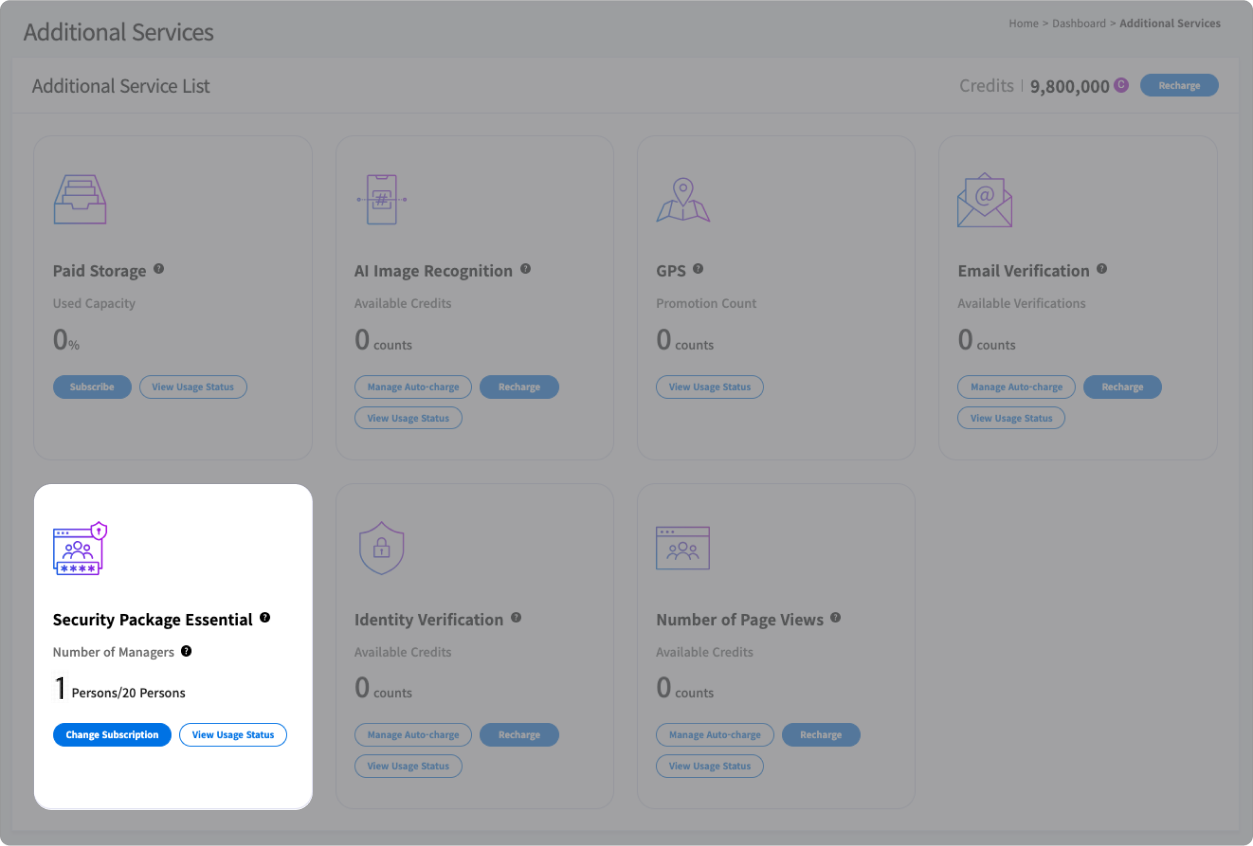Screen dimensions: 1253x846
Task: Click the Email Verification envelope icon
Action: [984, 199]
